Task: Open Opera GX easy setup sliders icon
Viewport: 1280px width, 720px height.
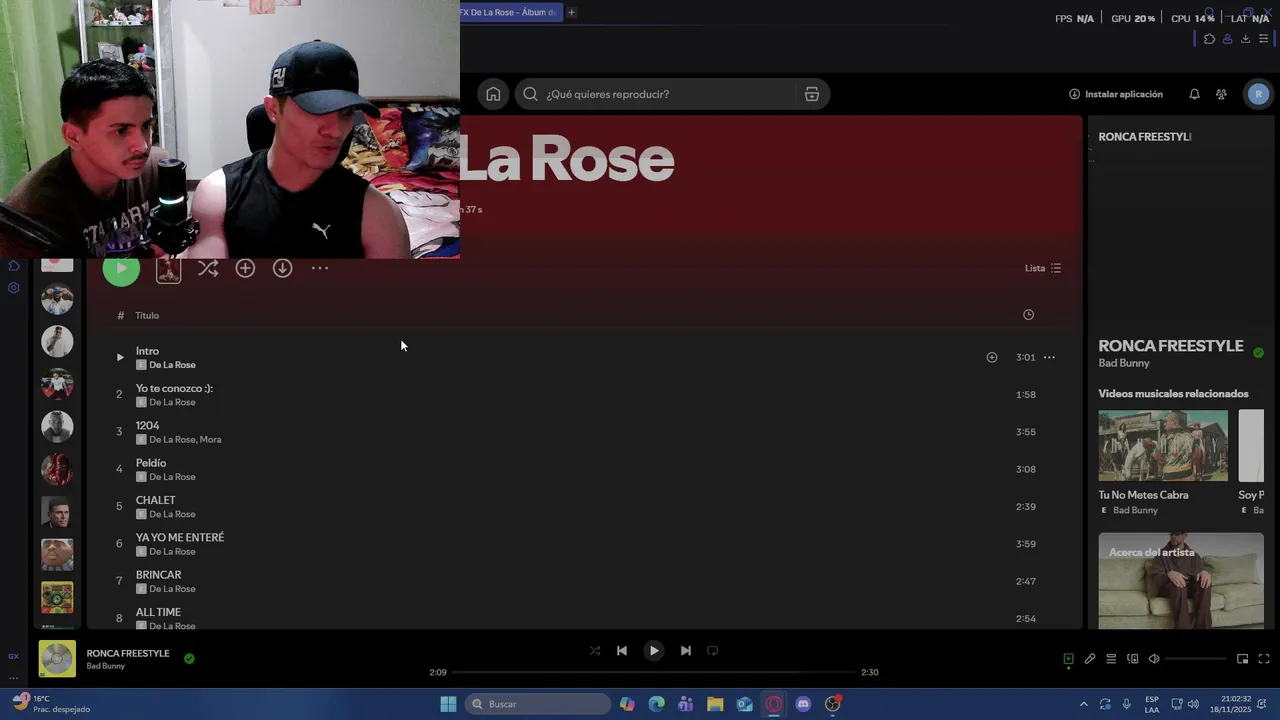Action: (x=1263, y=39)
